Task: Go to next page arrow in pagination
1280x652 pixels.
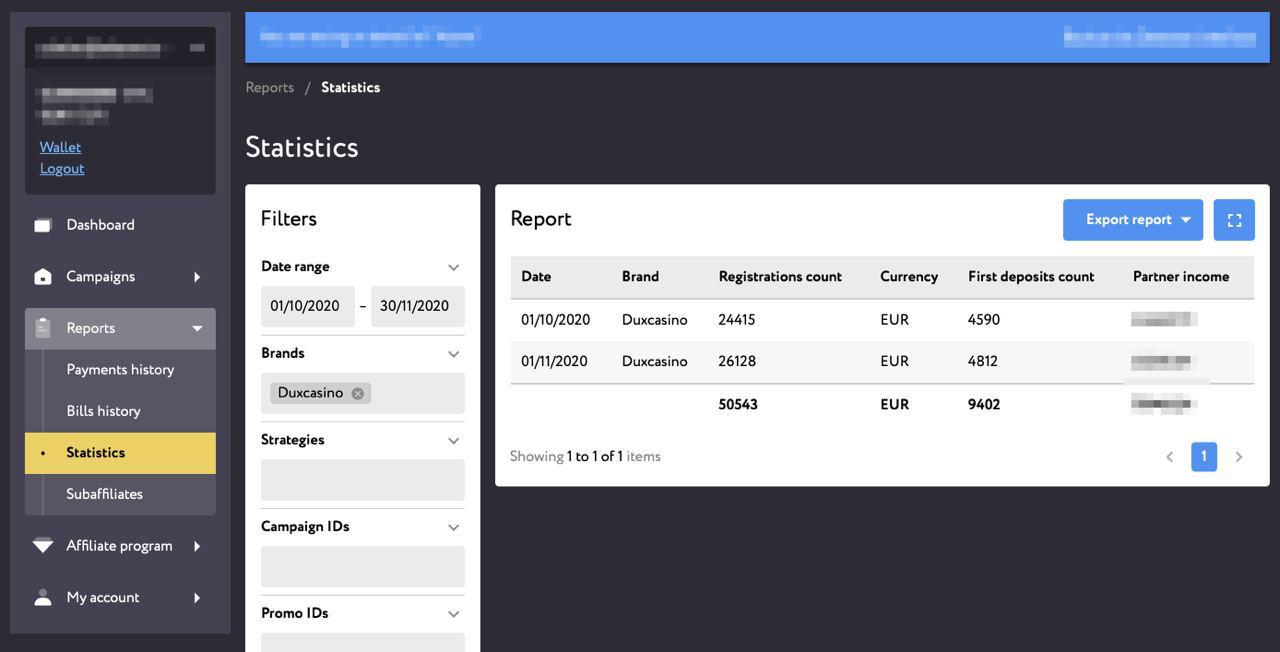Action: (x=1239, y=457)
